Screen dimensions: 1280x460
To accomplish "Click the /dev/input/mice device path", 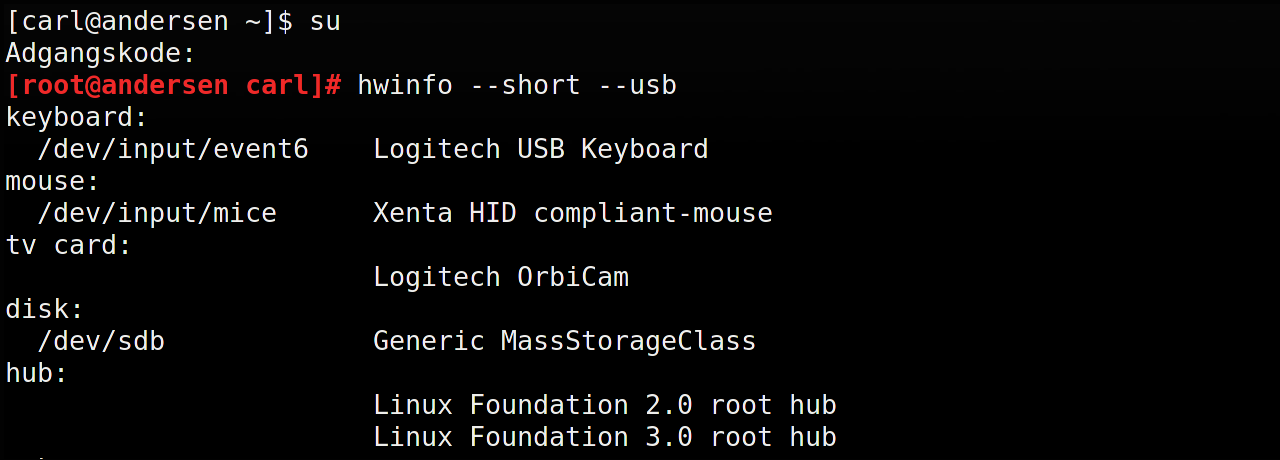I will tap(157, 213).
